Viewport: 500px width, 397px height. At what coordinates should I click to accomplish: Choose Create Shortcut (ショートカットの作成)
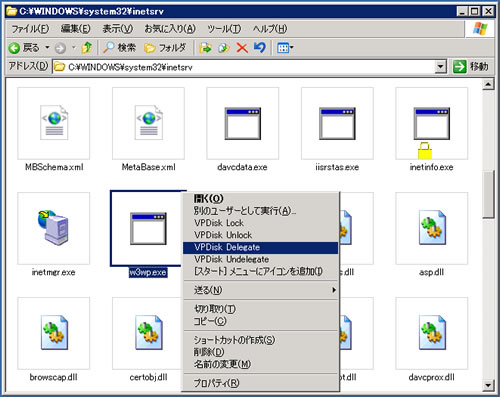point(260,340)
